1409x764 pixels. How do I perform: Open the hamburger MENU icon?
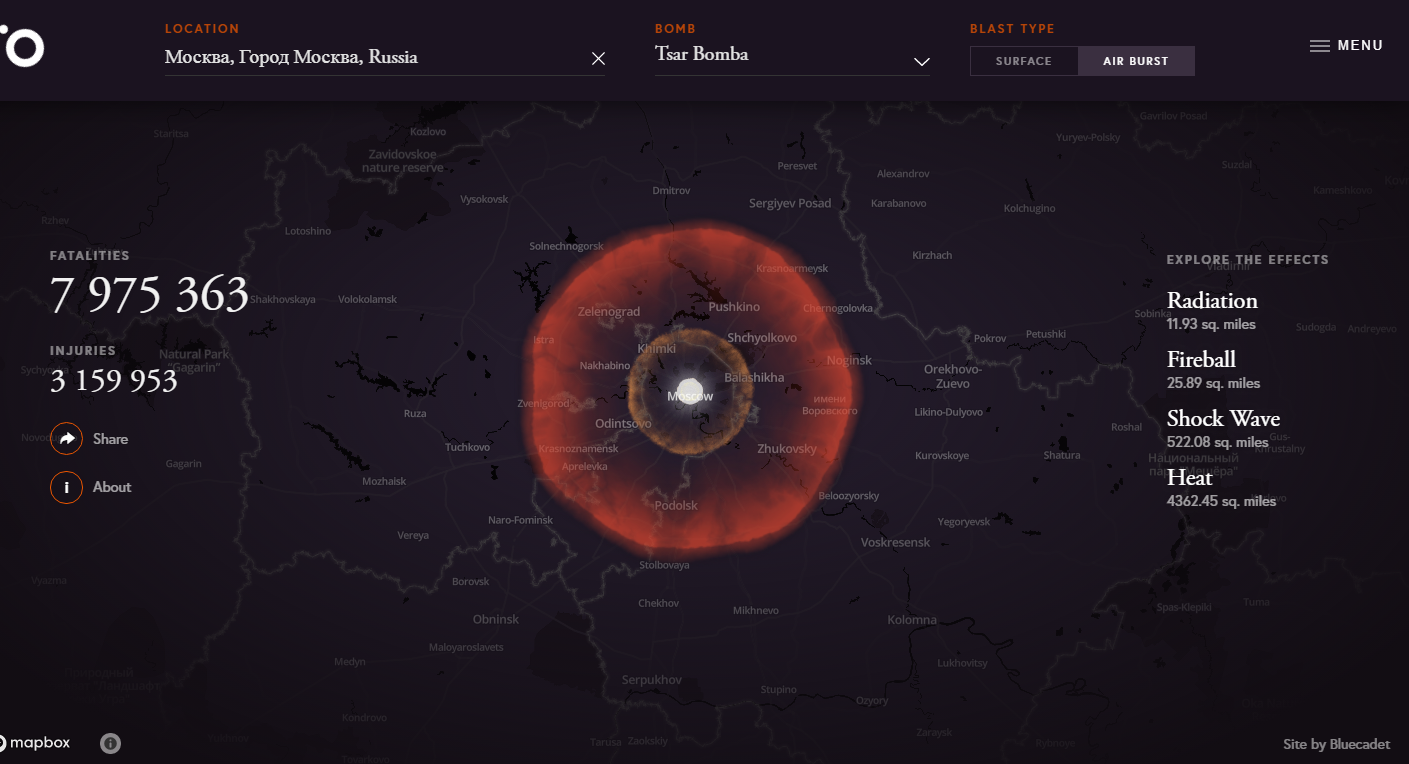tap(1320, 46)
